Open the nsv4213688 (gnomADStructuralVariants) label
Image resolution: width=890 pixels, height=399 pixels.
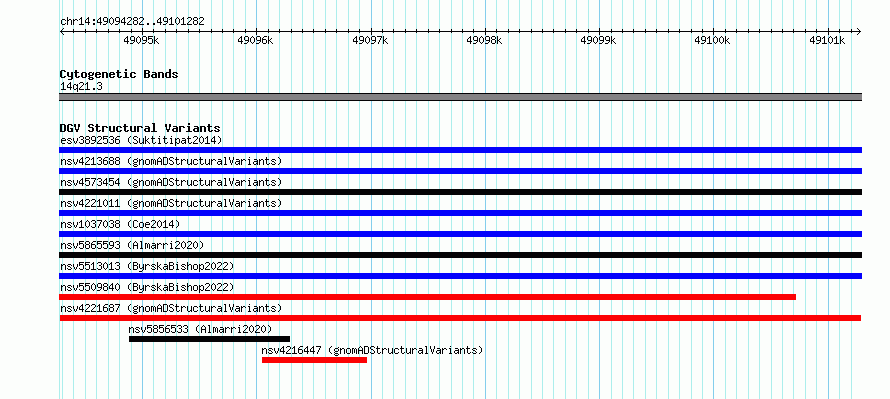pos(171,161)
